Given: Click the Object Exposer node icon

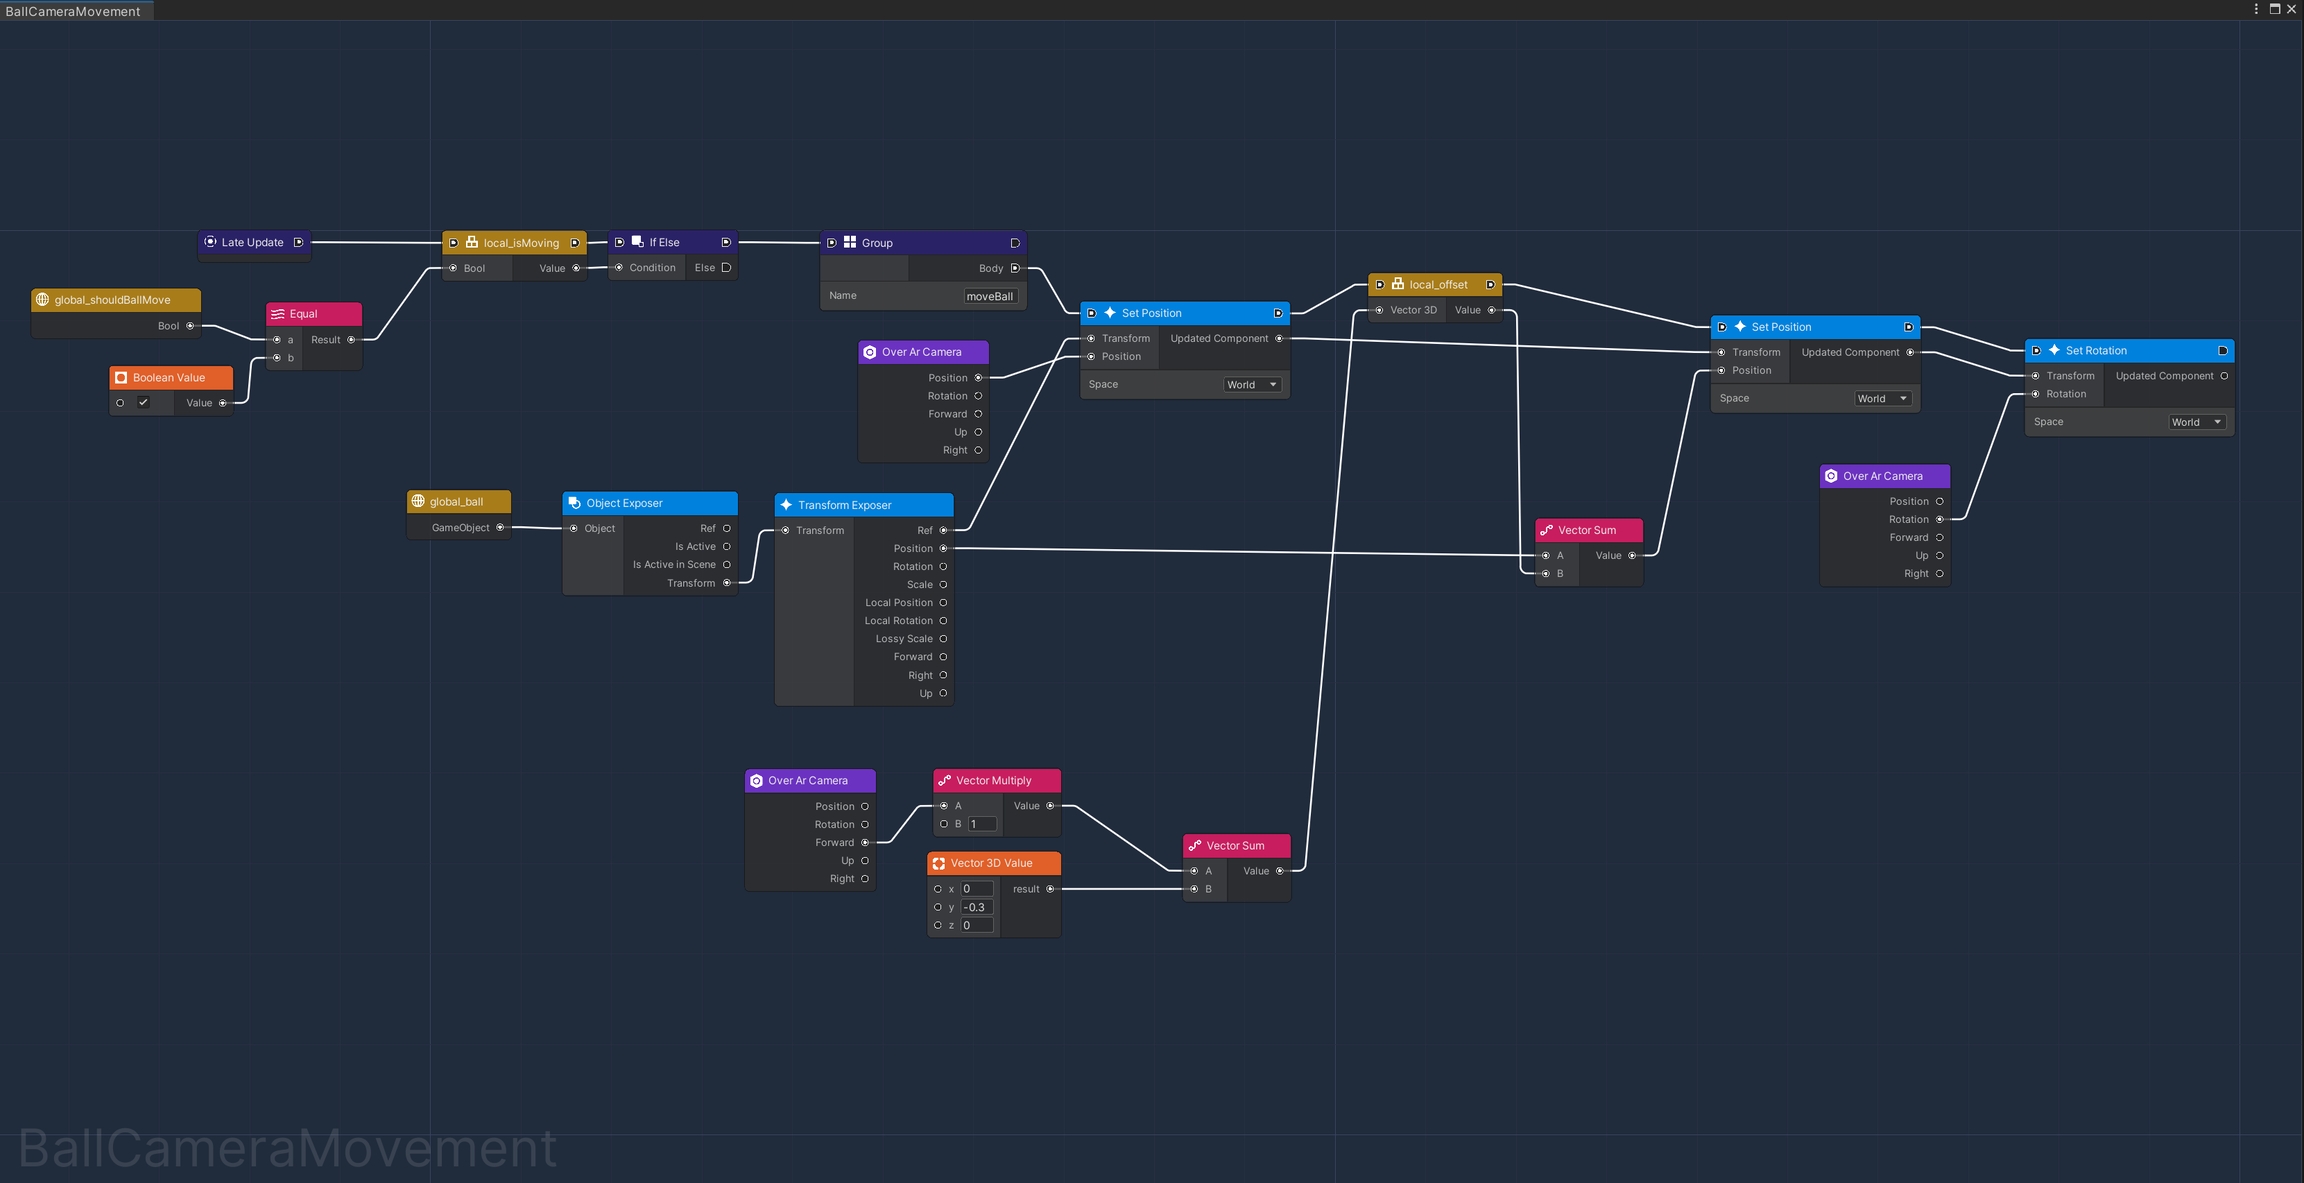Looking at the screenshot, I should [574, 503].
